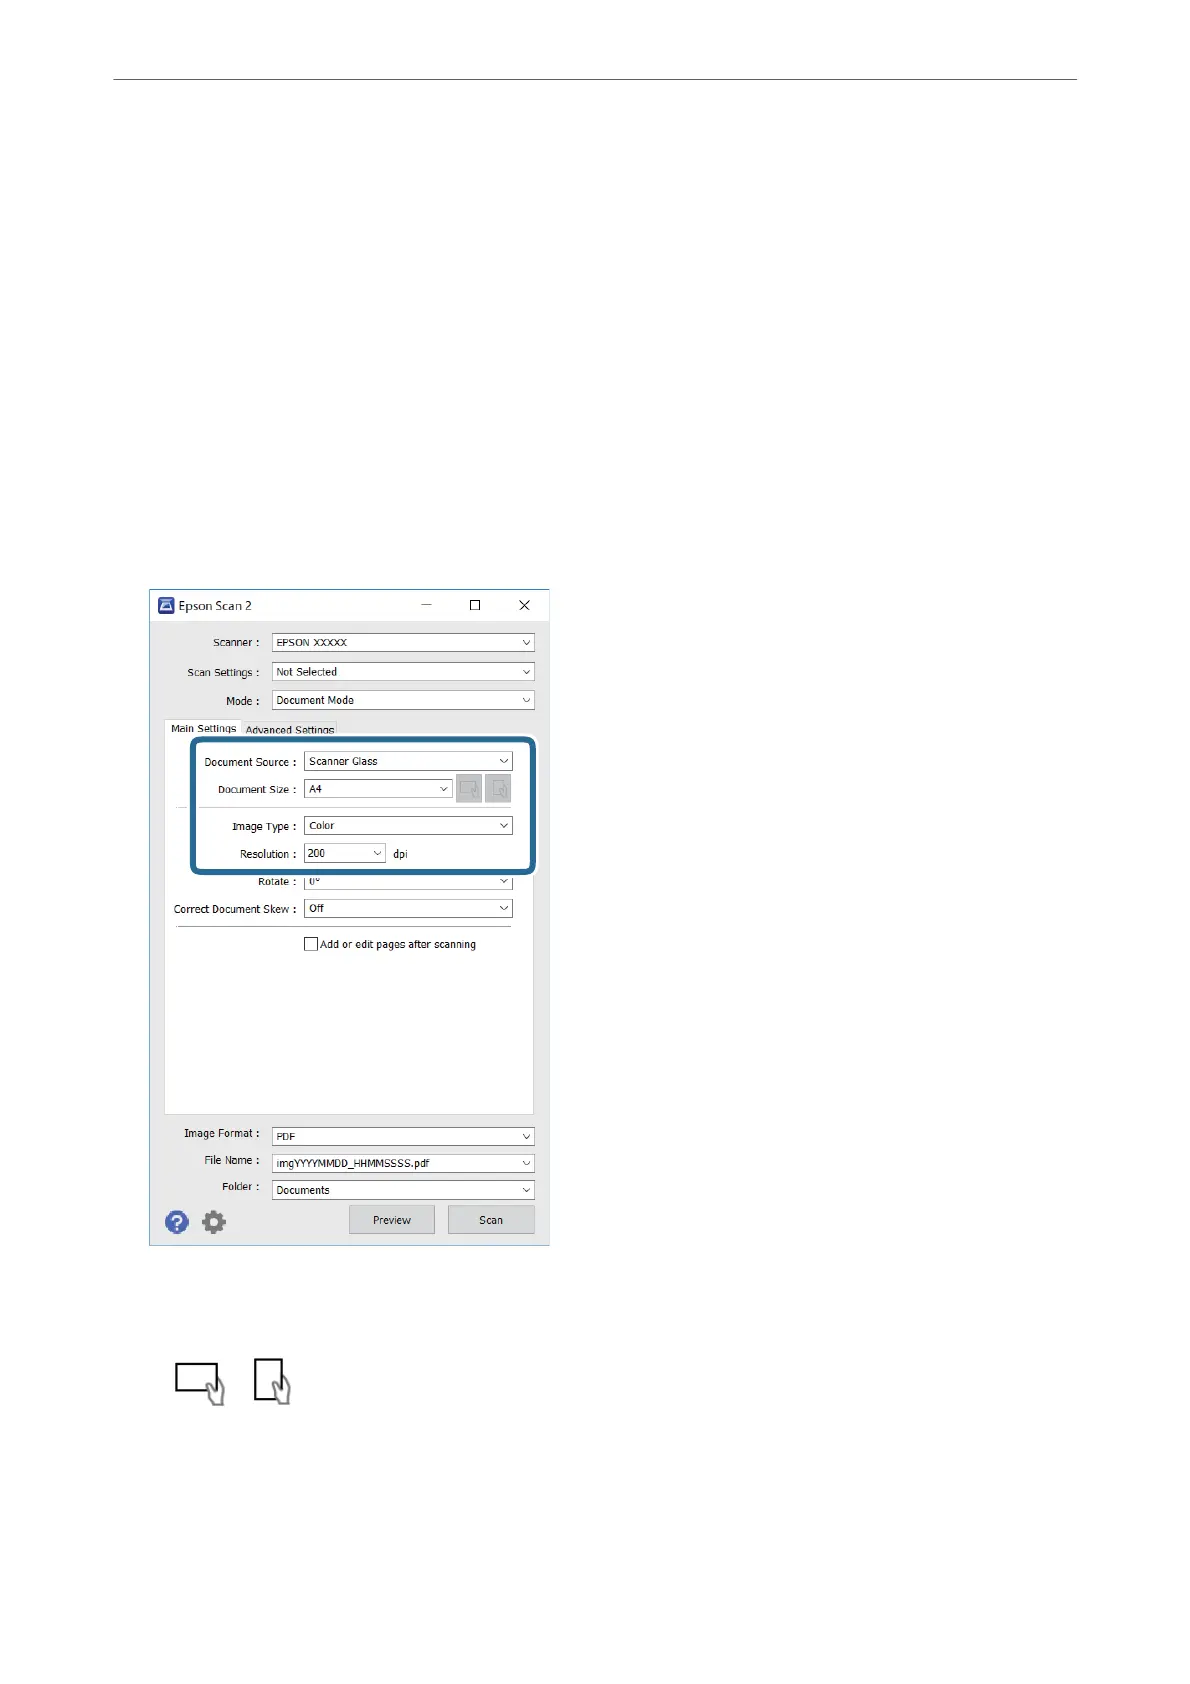1190x1684 pixels.
Task: Open the Mode dropdown showing Document Mode
Action: tap(403, 701)
